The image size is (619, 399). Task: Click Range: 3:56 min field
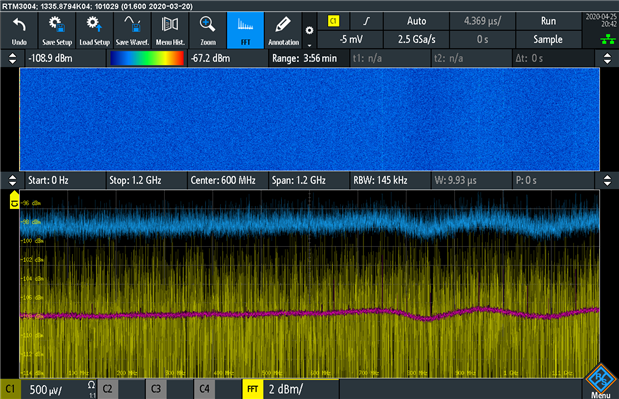(x=309, y=58)
